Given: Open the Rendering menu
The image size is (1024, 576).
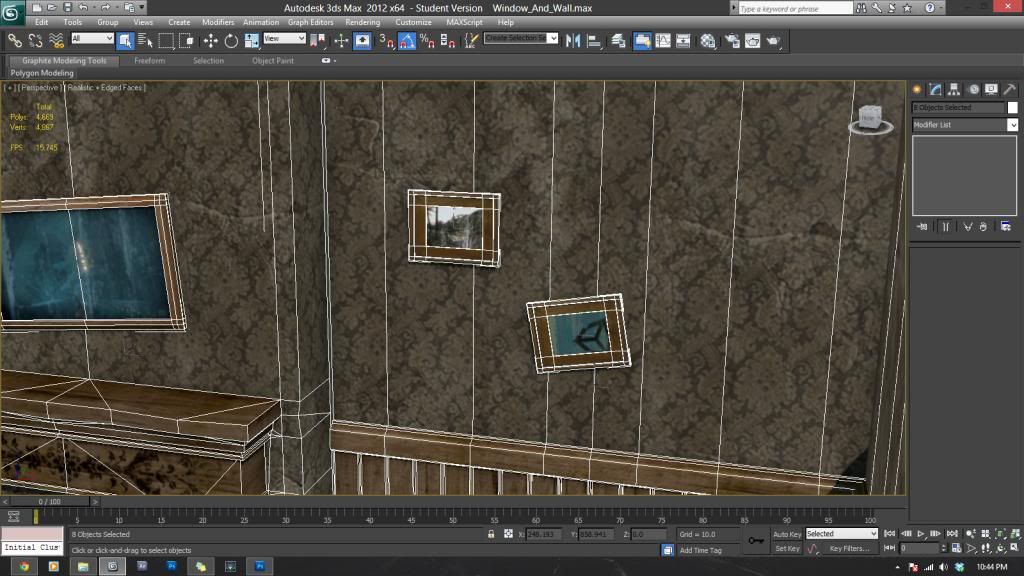Looking at the screenshot, I should coord(362,22).
